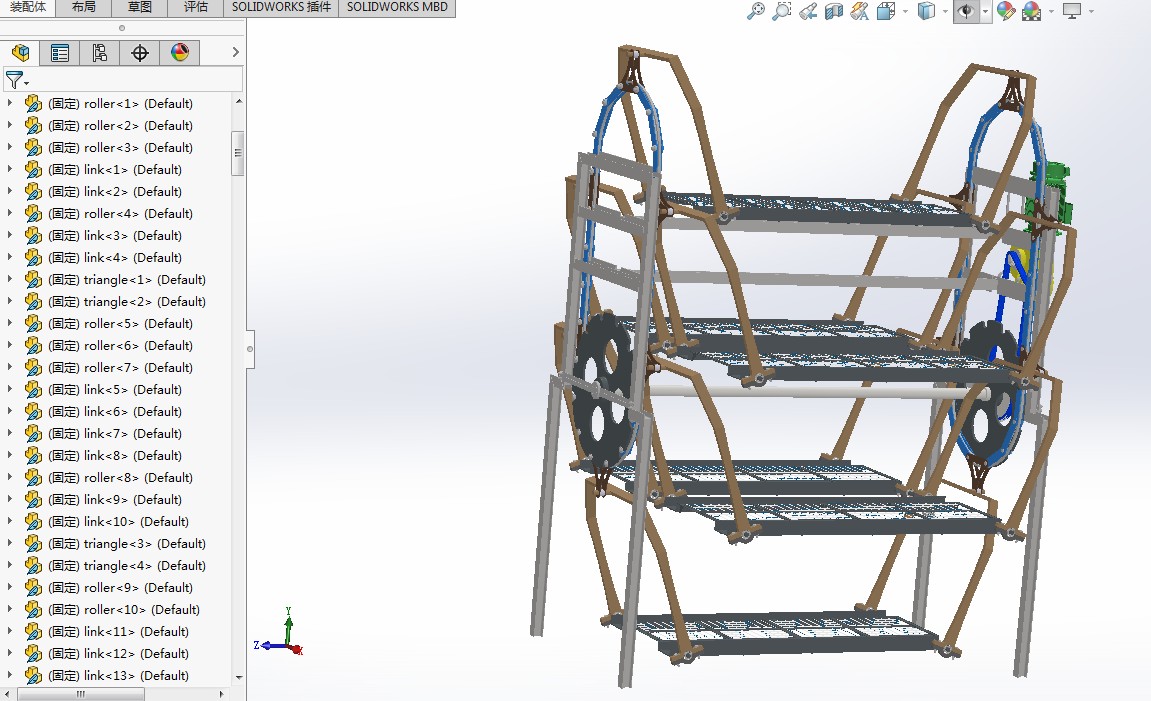Viewport: 1151px width, 701px height.
Task: Expand roller<1> tree node
Action: tap(10, 103)
